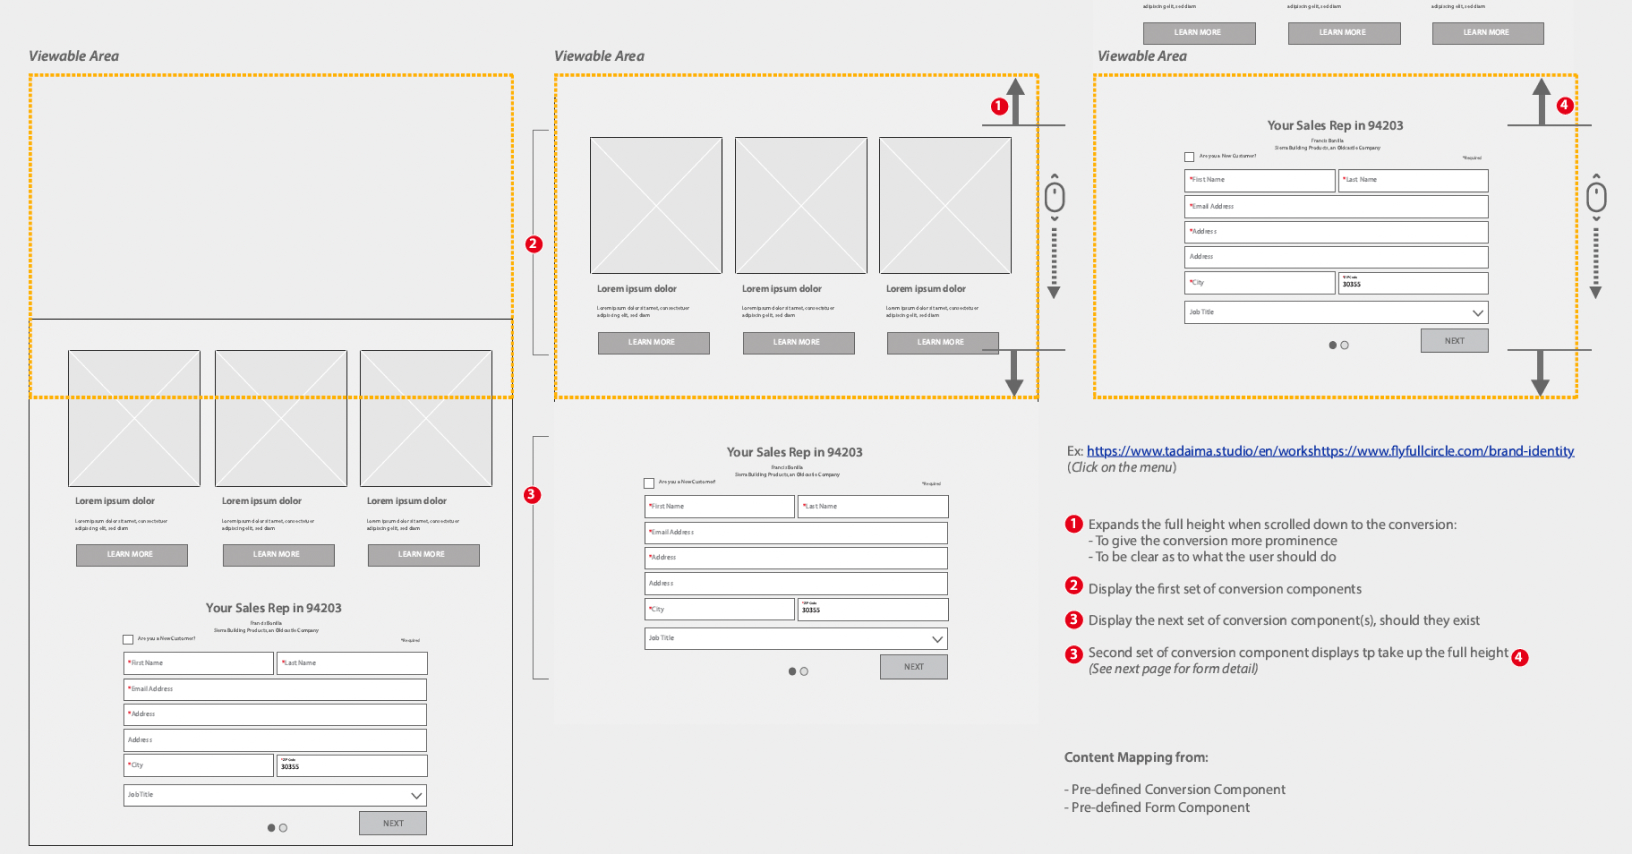1632x854 pixels.
Task: Click optional second Address field in left wireframe
Action: [x=275, y=740]
